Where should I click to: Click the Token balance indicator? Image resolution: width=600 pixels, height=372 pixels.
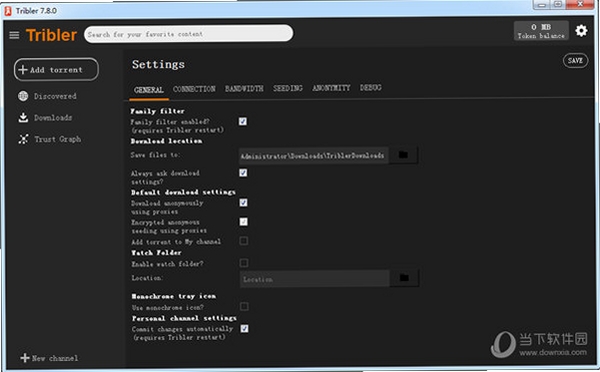541,31
